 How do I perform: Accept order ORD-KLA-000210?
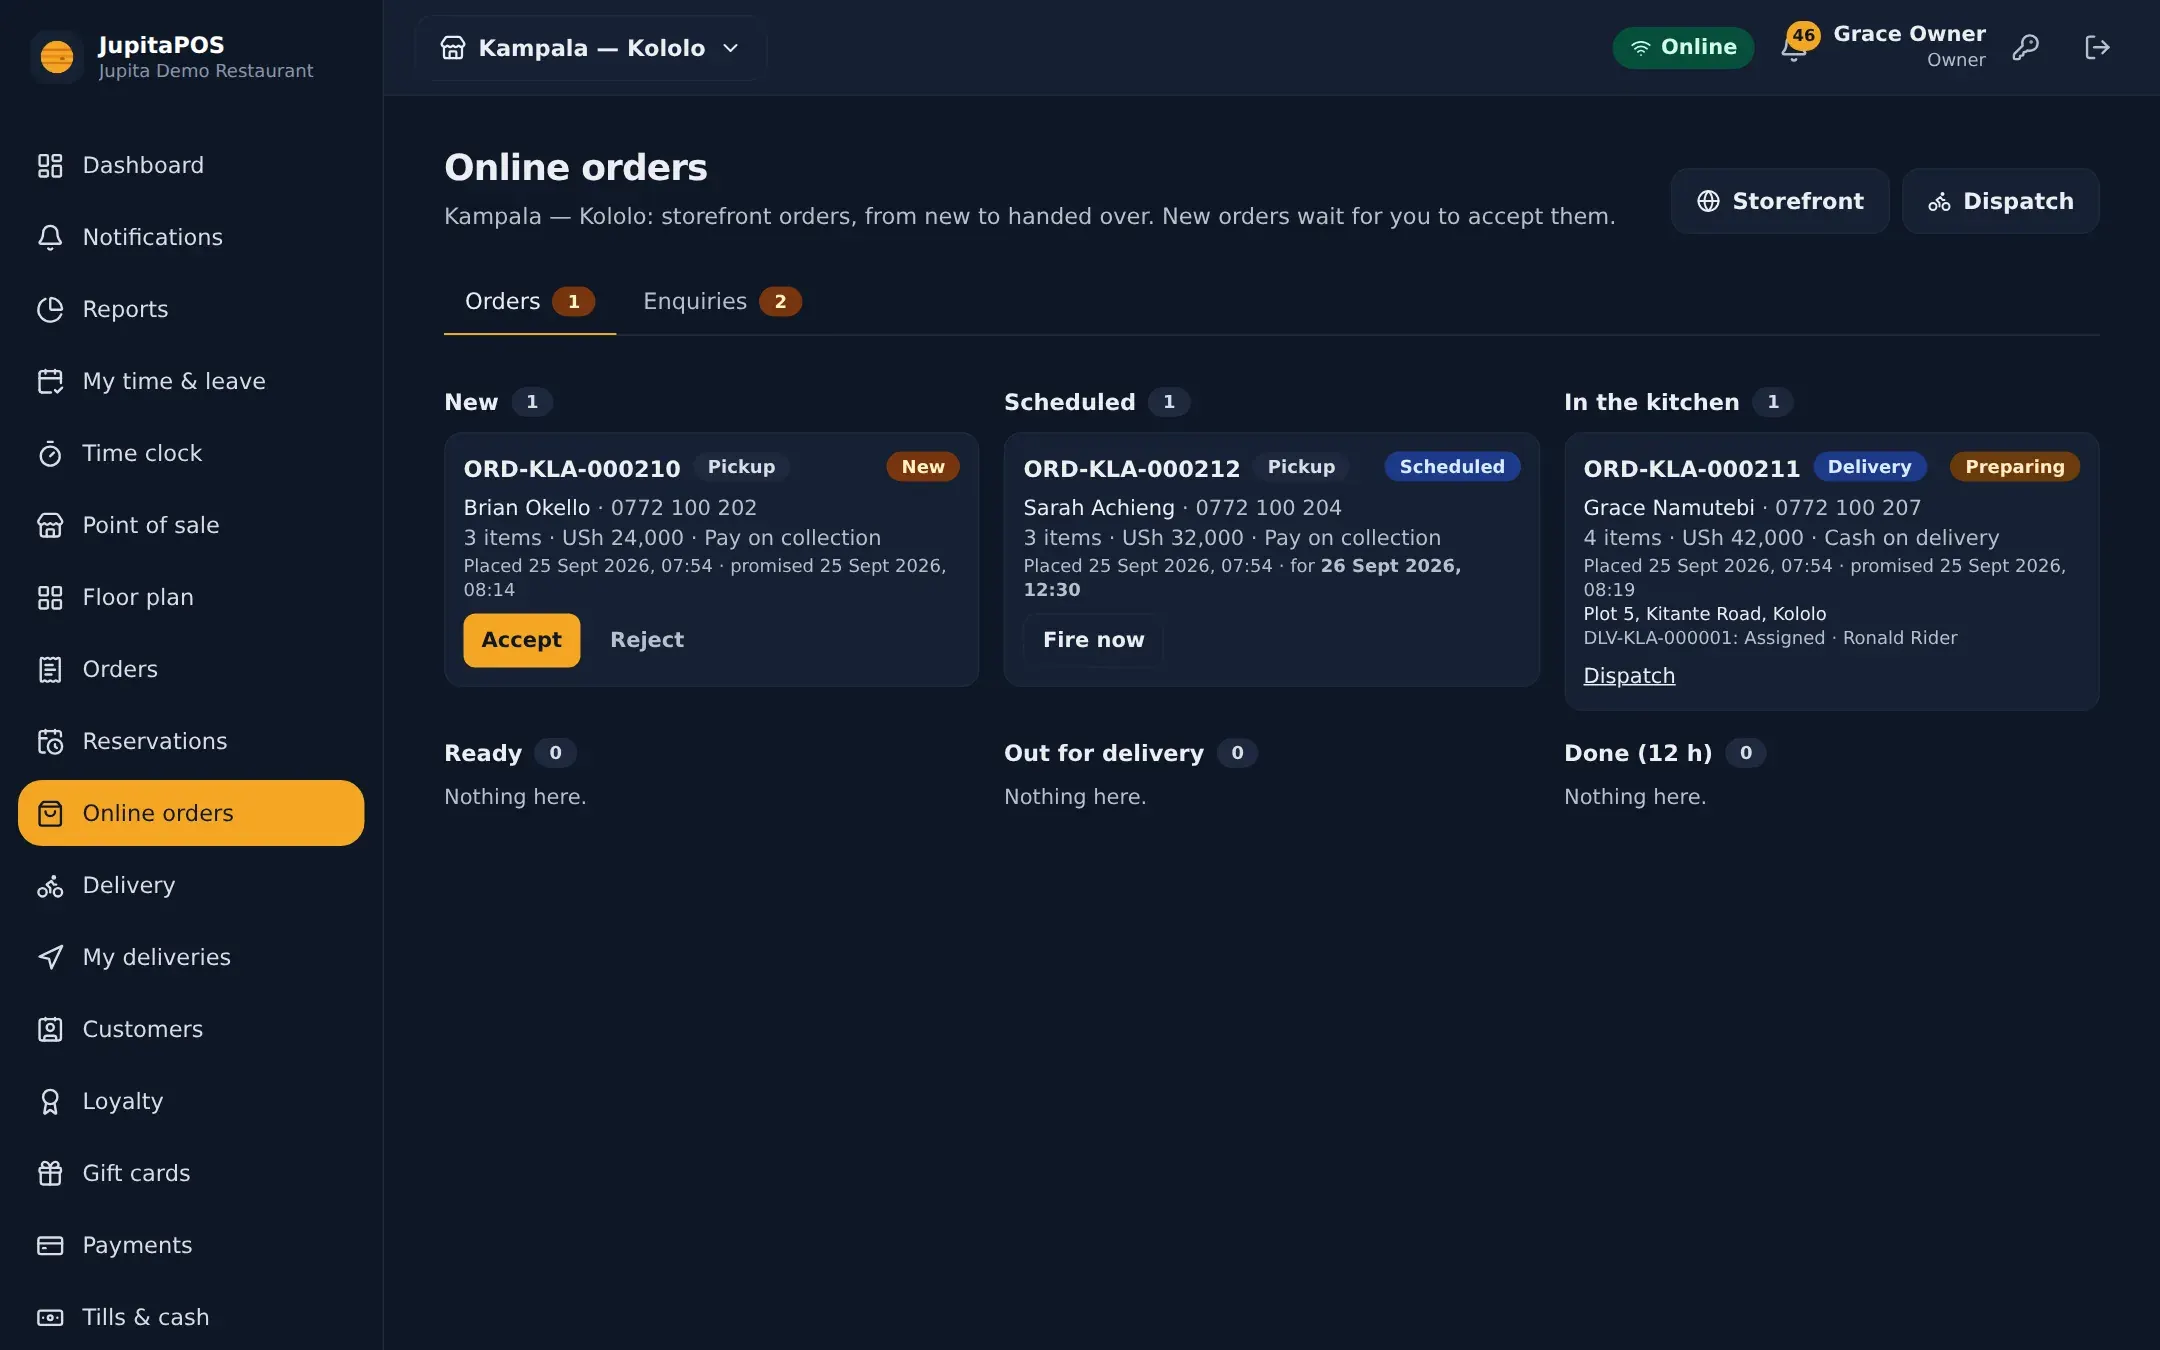[521, 640]
